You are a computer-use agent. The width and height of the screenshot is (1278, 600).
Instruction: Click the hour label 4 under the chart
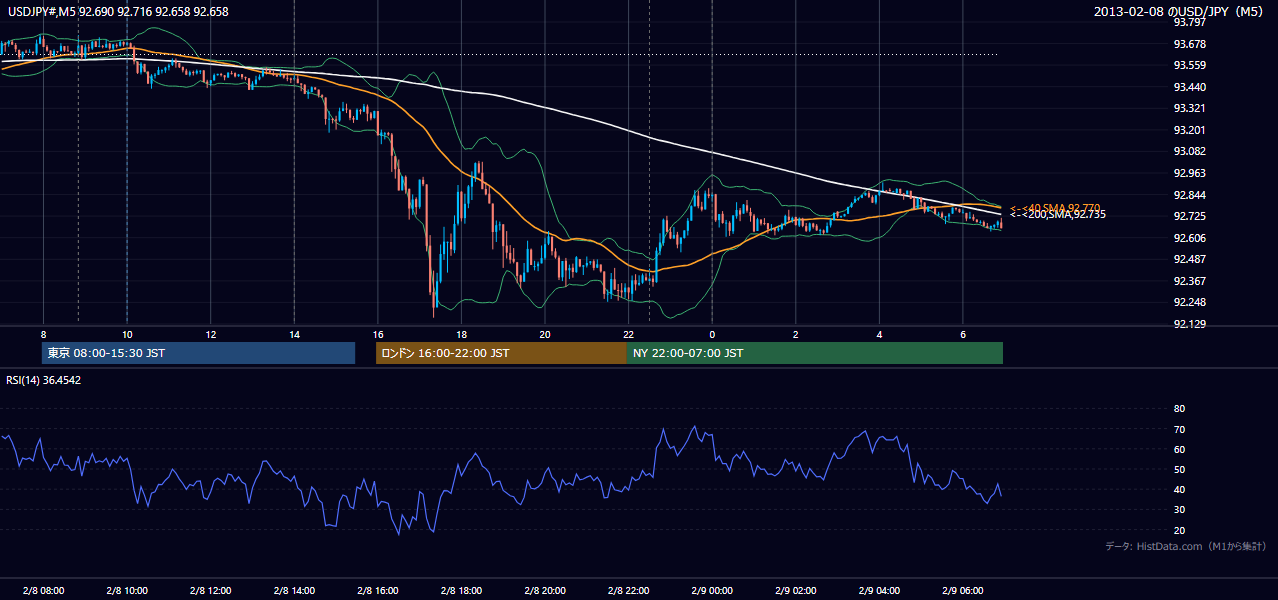pyautogui.click(x=879, y=334)
